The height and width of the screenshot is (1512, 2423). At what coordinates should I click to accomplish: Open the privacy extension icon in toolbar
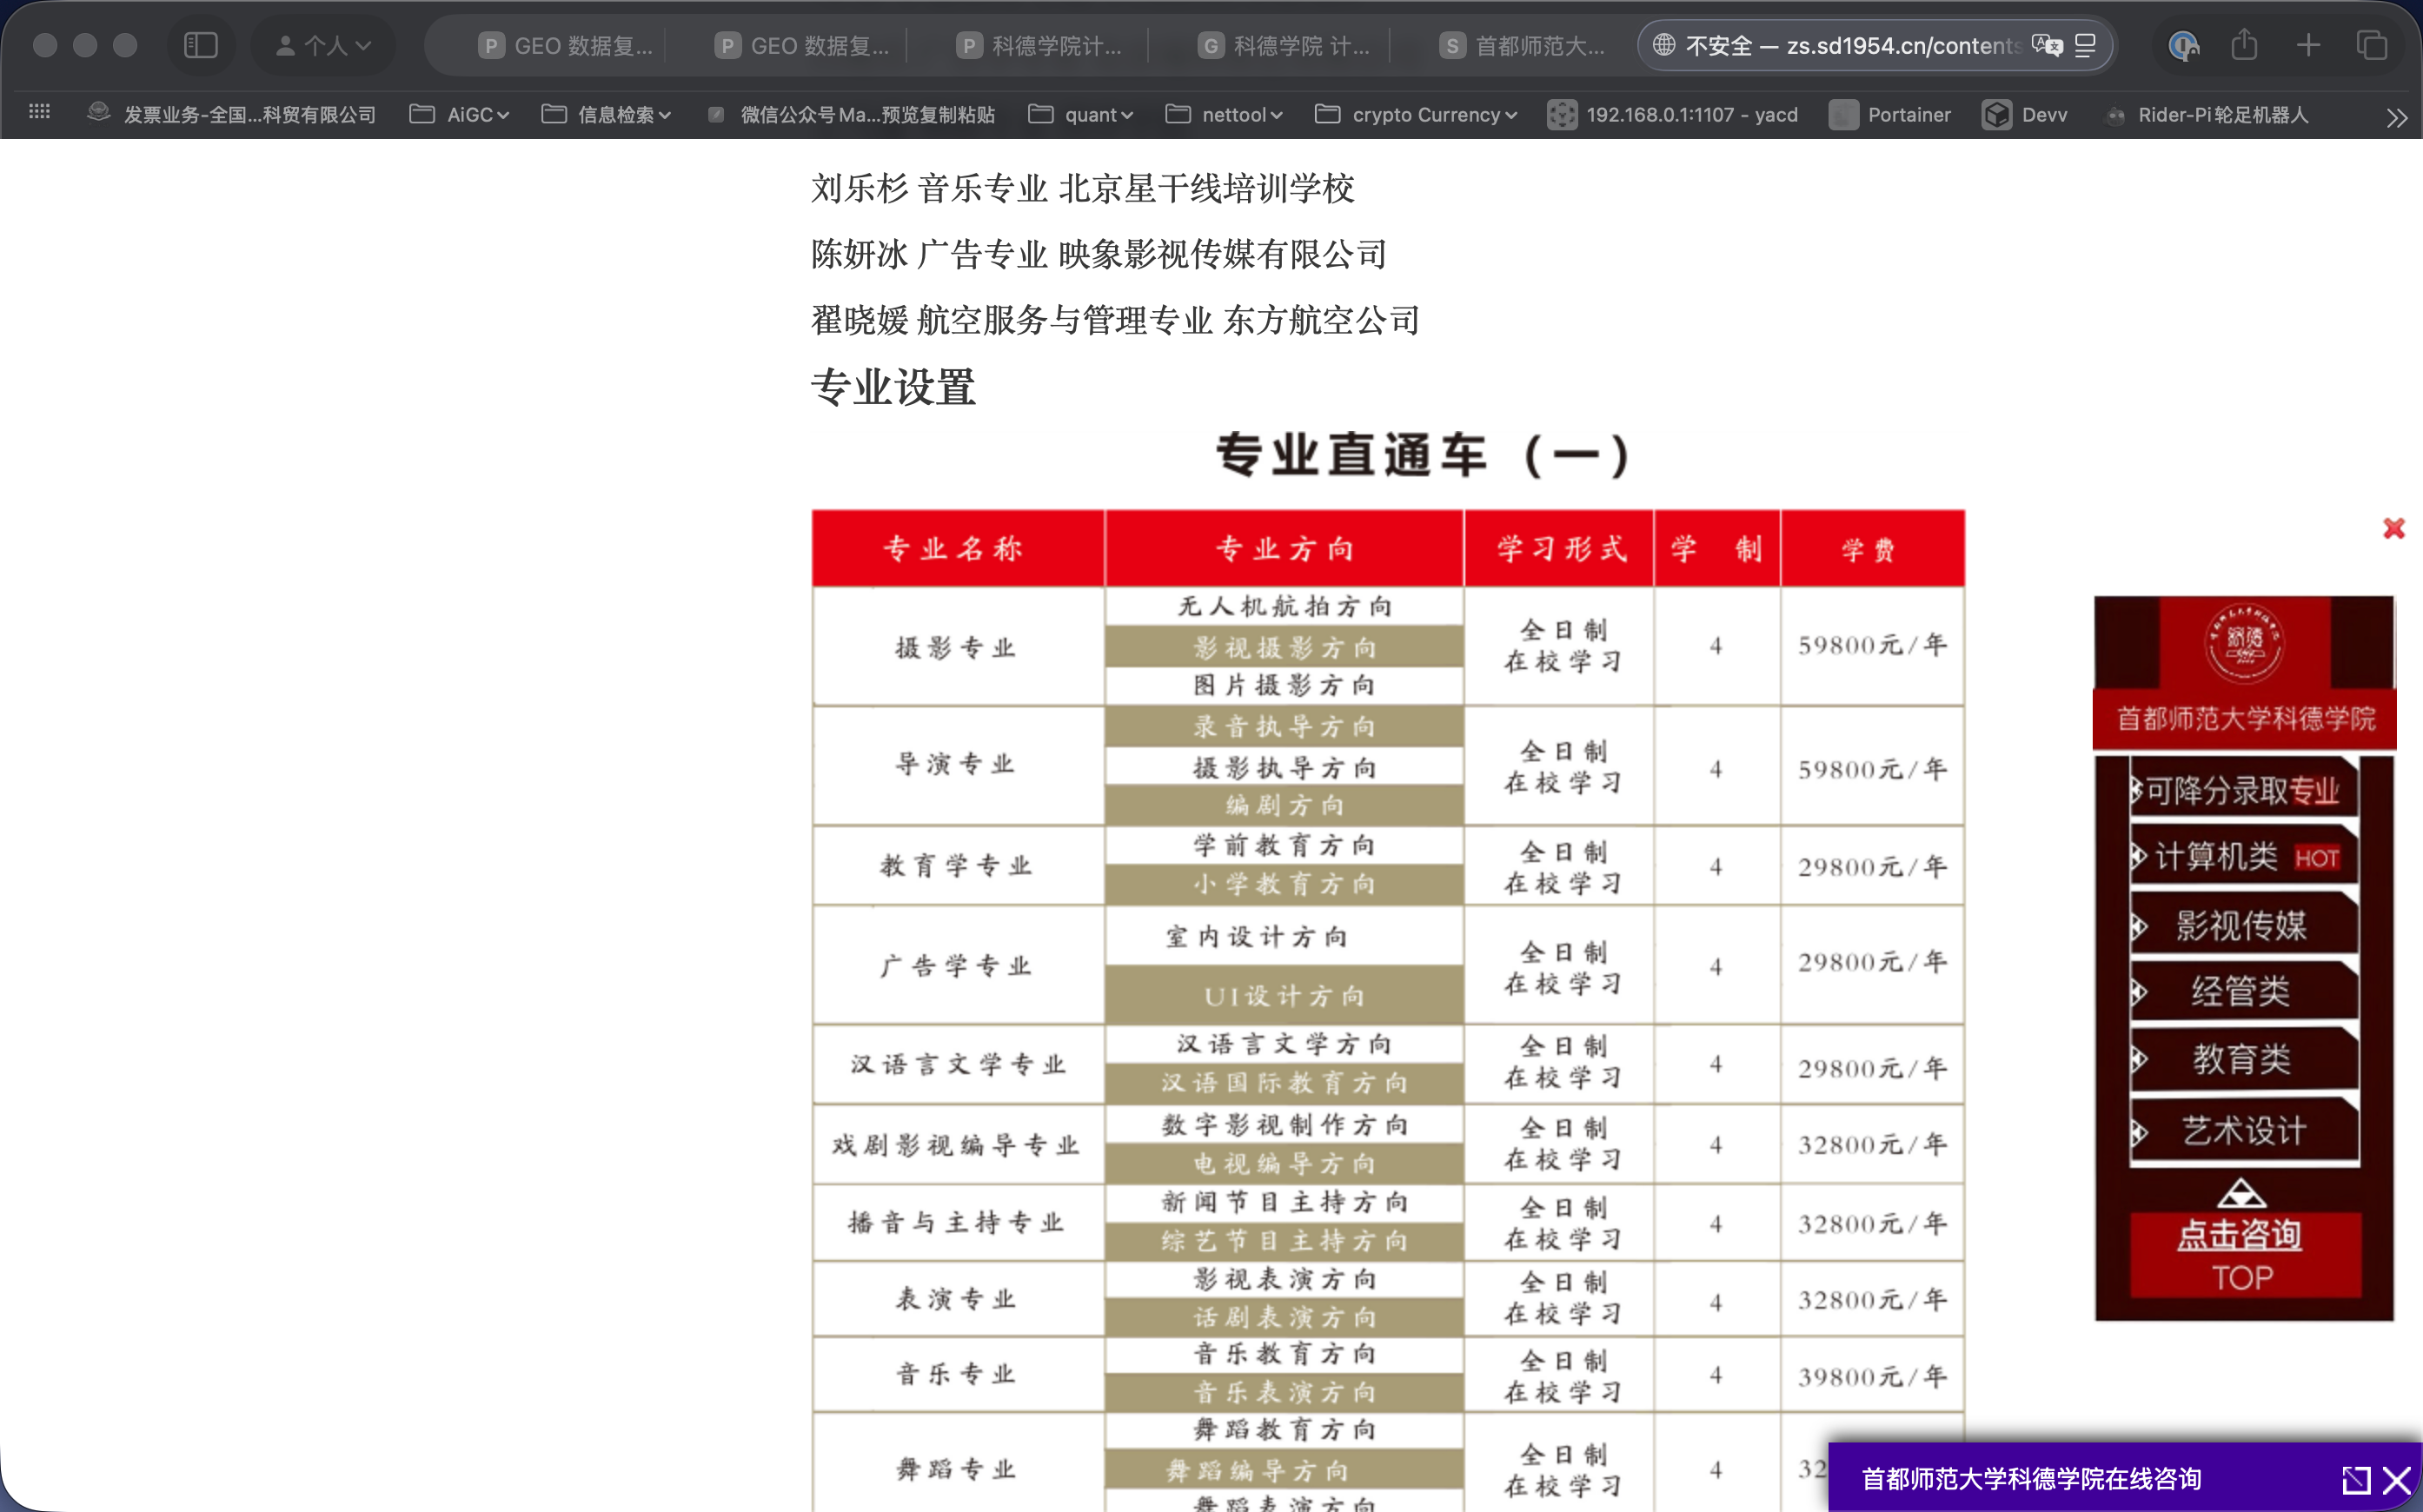[2183, 45]
